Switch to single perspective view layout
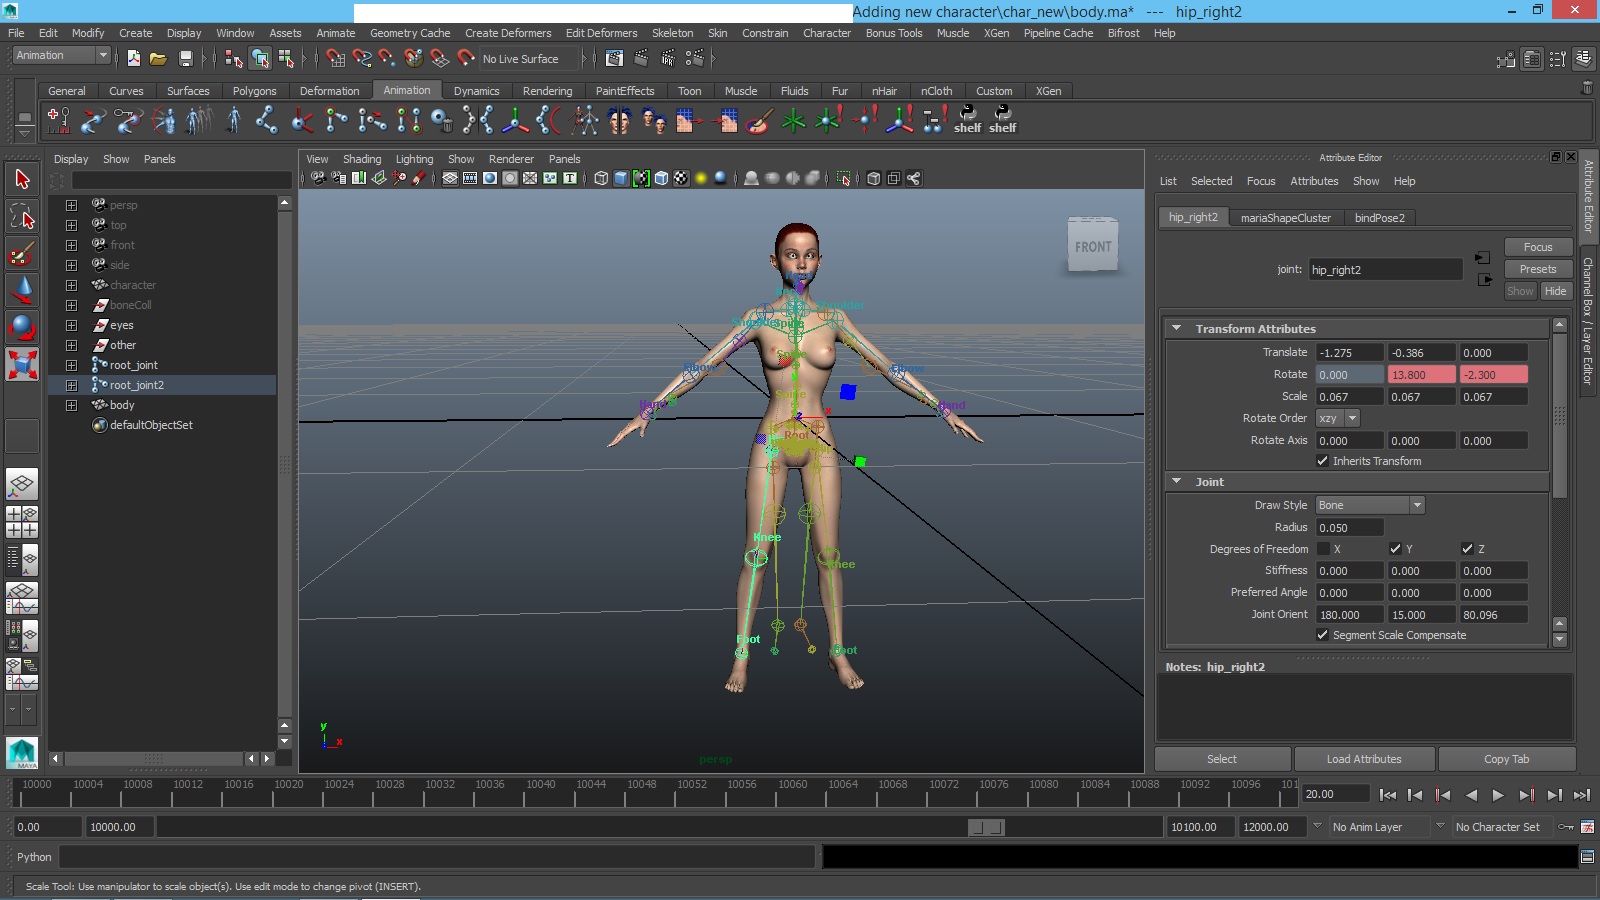 click(22, 485)
